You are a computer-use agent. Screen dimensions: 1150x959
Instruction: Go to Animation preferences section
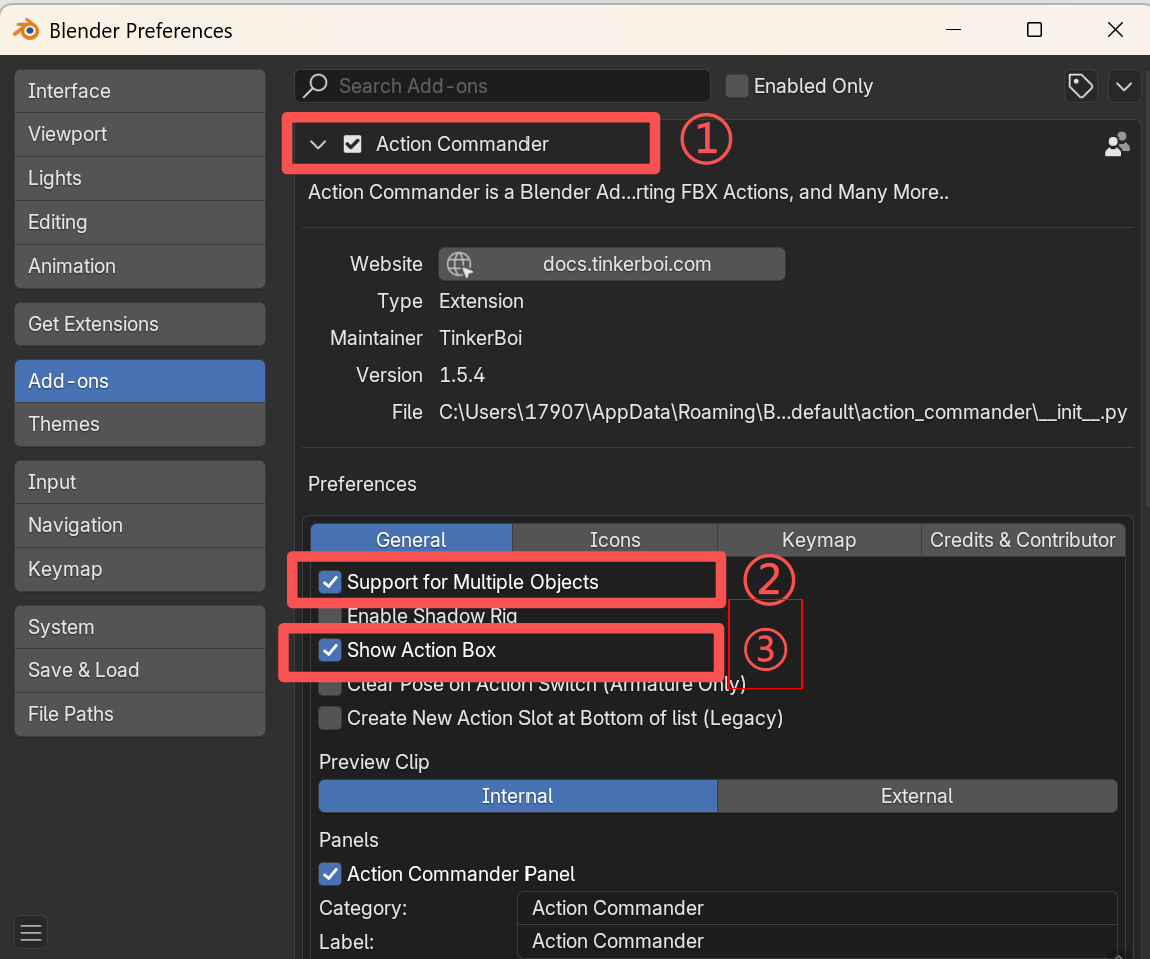click(x=139, y=266)
